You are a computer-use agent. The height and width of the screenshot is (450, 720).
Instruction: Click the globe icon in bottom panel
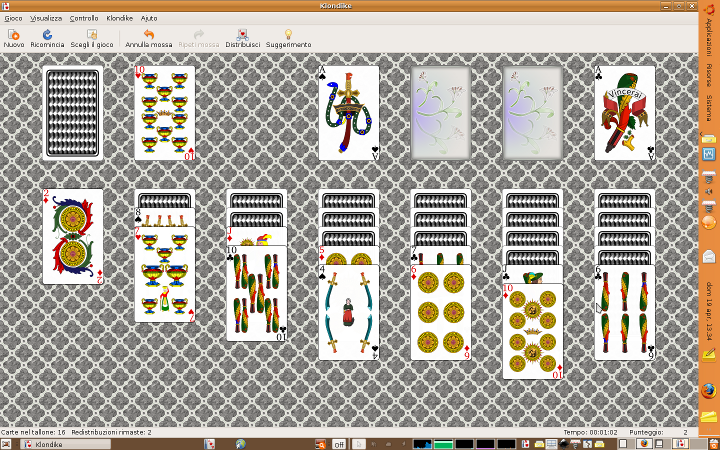coord(240,444)
